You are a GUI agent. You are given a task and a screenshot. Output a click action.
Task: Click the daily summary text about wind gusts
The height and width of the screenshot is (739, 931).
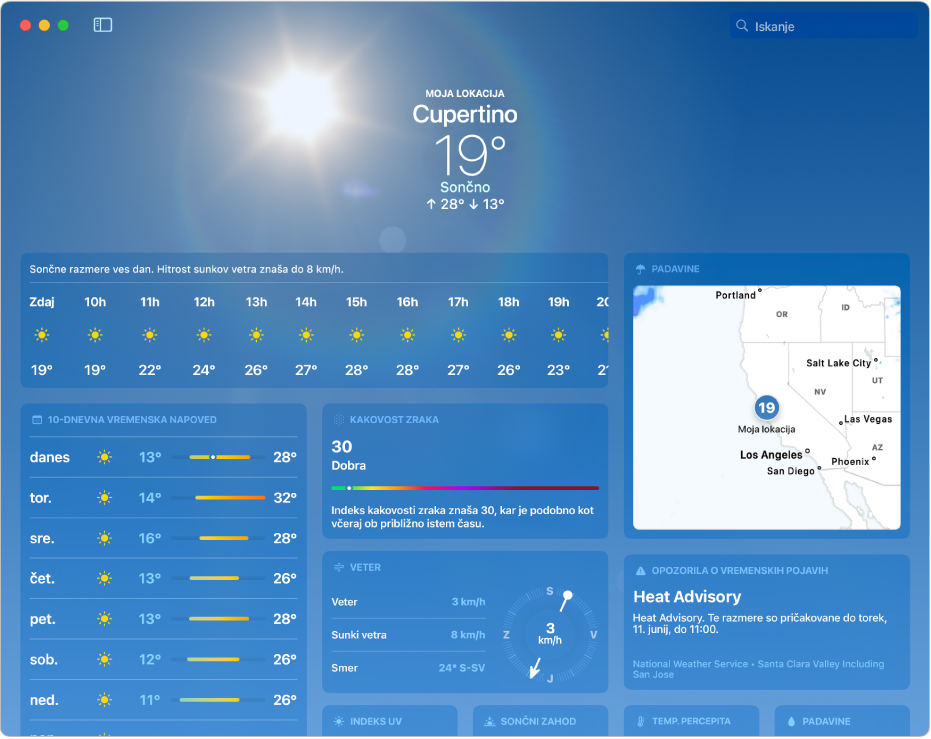pos(186,269)
